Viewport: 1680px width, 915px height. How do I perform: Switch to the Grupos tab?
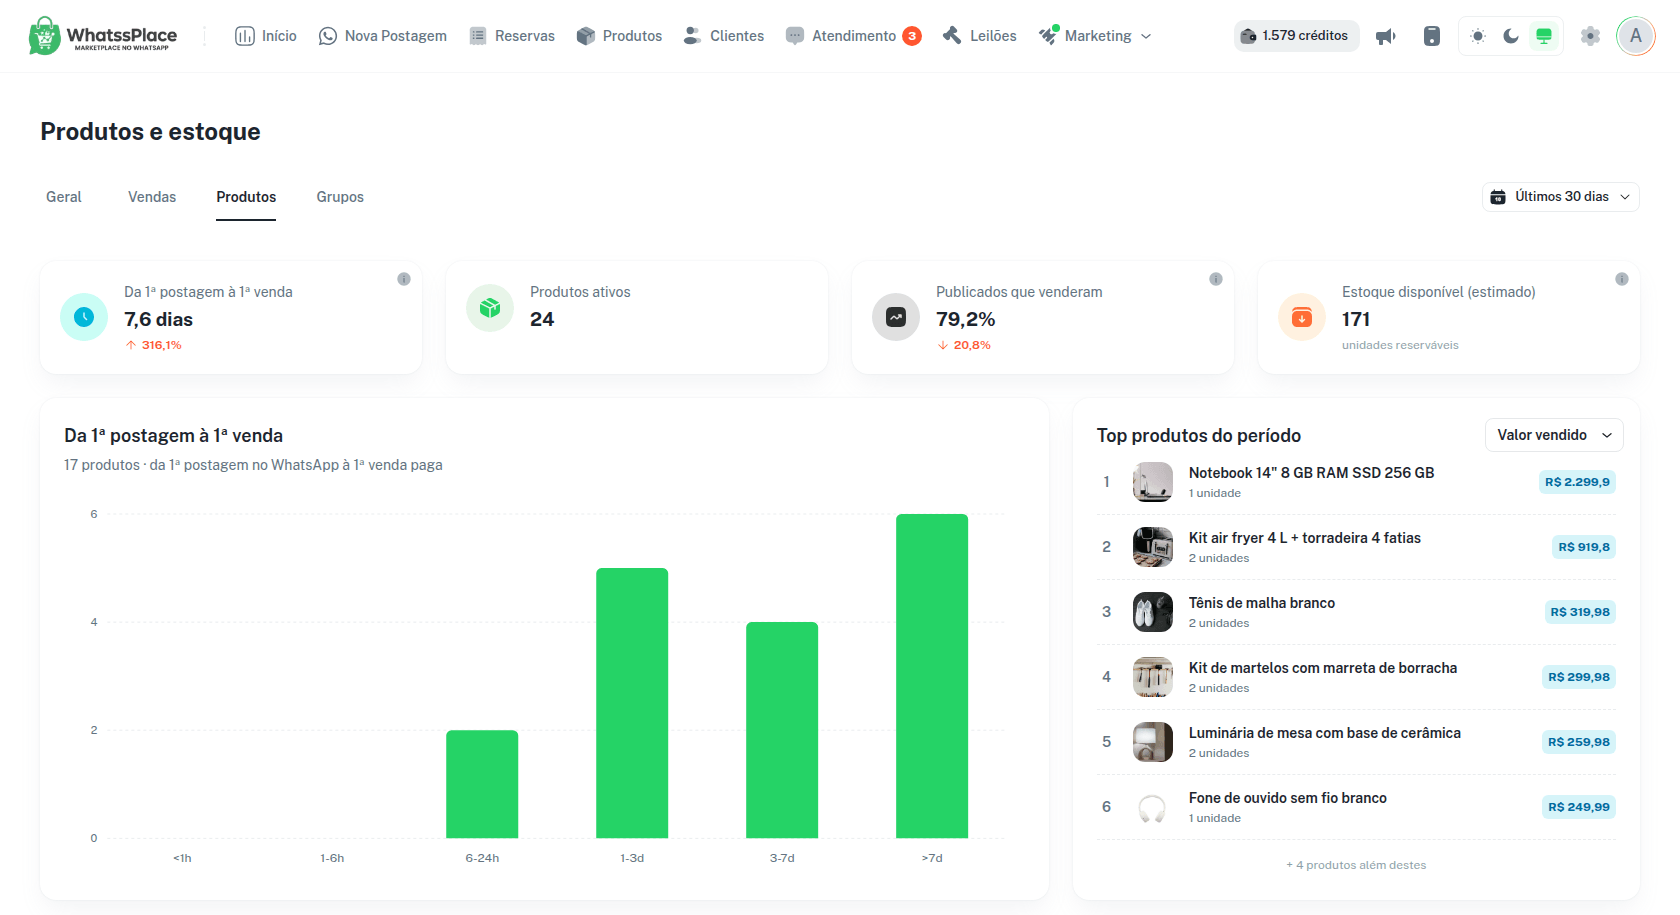[340, 197]
